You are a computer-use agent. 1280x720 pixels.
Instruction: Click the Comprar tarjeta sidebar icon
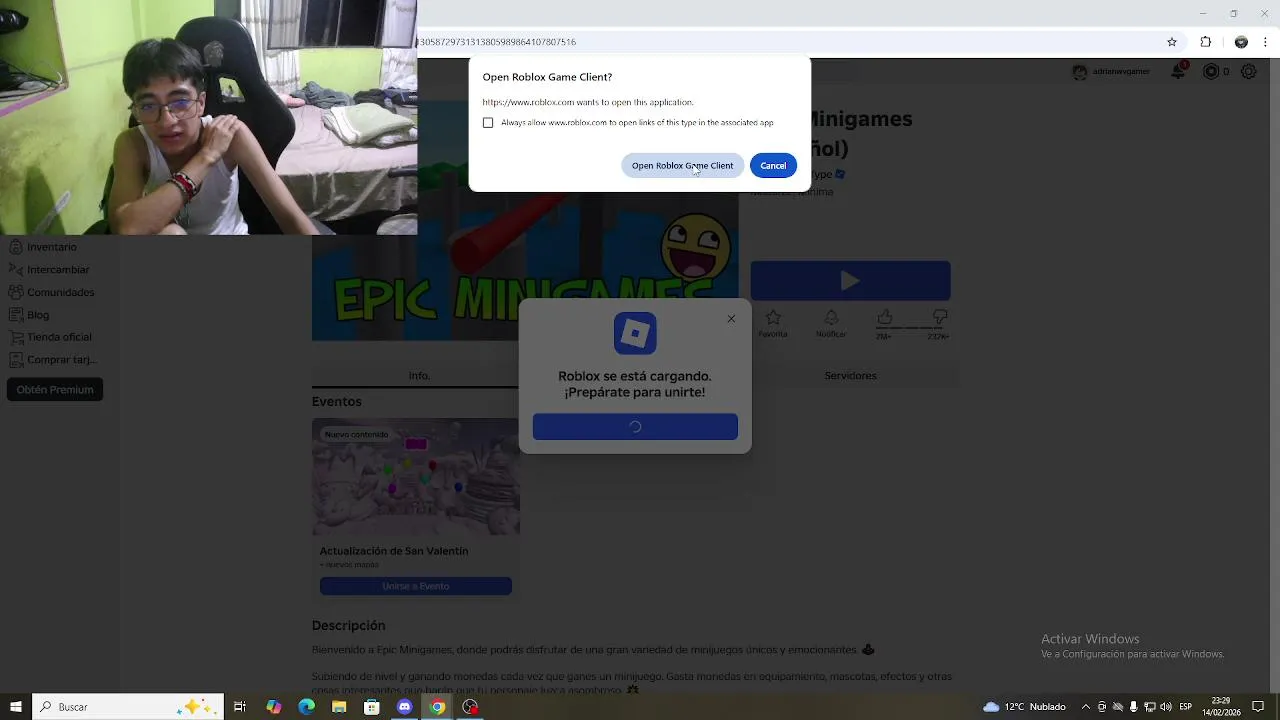[16, 360]
